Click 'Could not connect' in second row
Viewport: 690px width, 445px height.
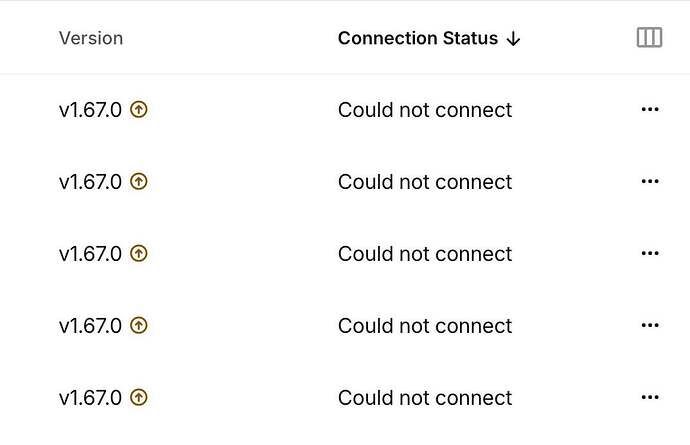click(425, 182)
